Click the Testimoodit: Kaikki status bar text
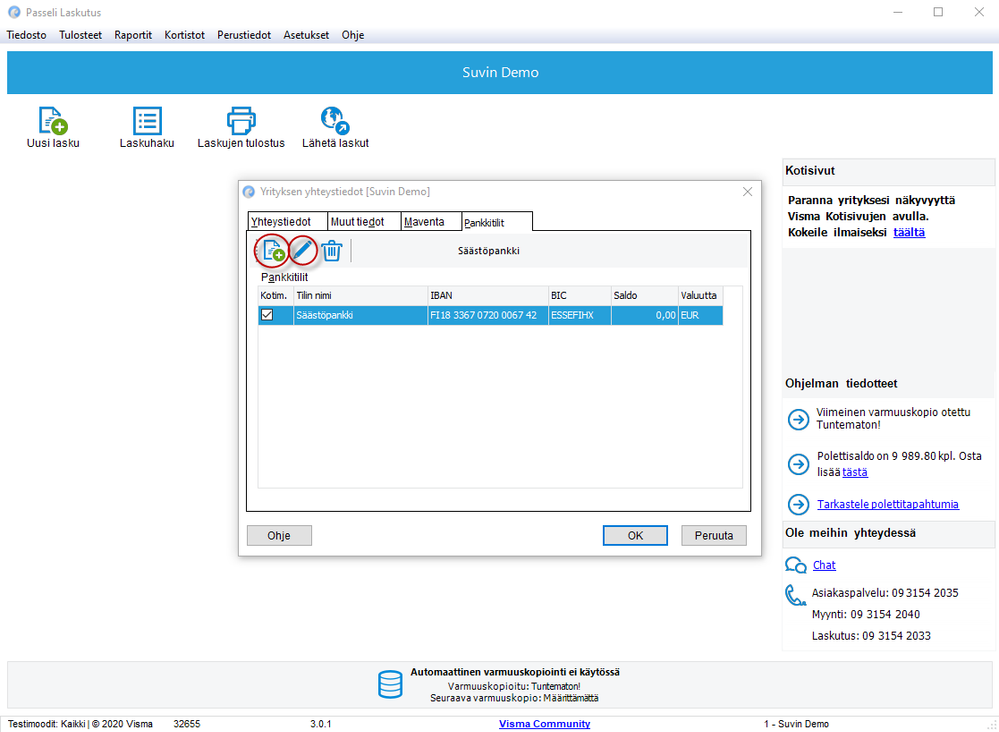The width and height of the screenshot is (999, 732). click(x=47, y=724)
